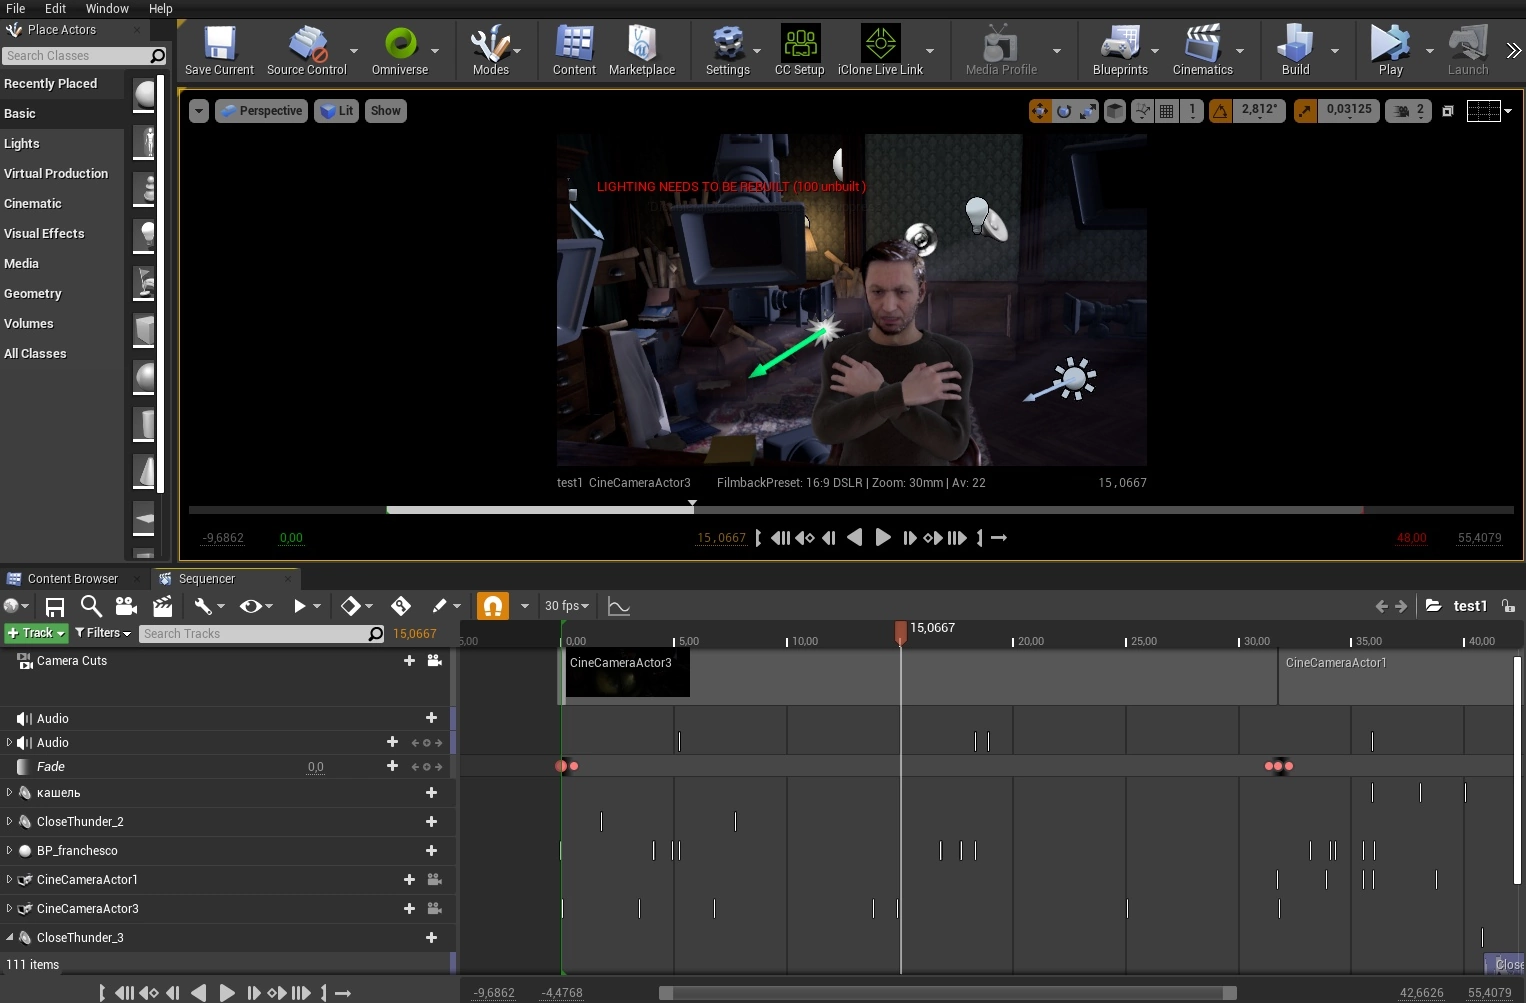
Task: Navigate back with the Sequencer left arrow
Action: coord(1381,606)
